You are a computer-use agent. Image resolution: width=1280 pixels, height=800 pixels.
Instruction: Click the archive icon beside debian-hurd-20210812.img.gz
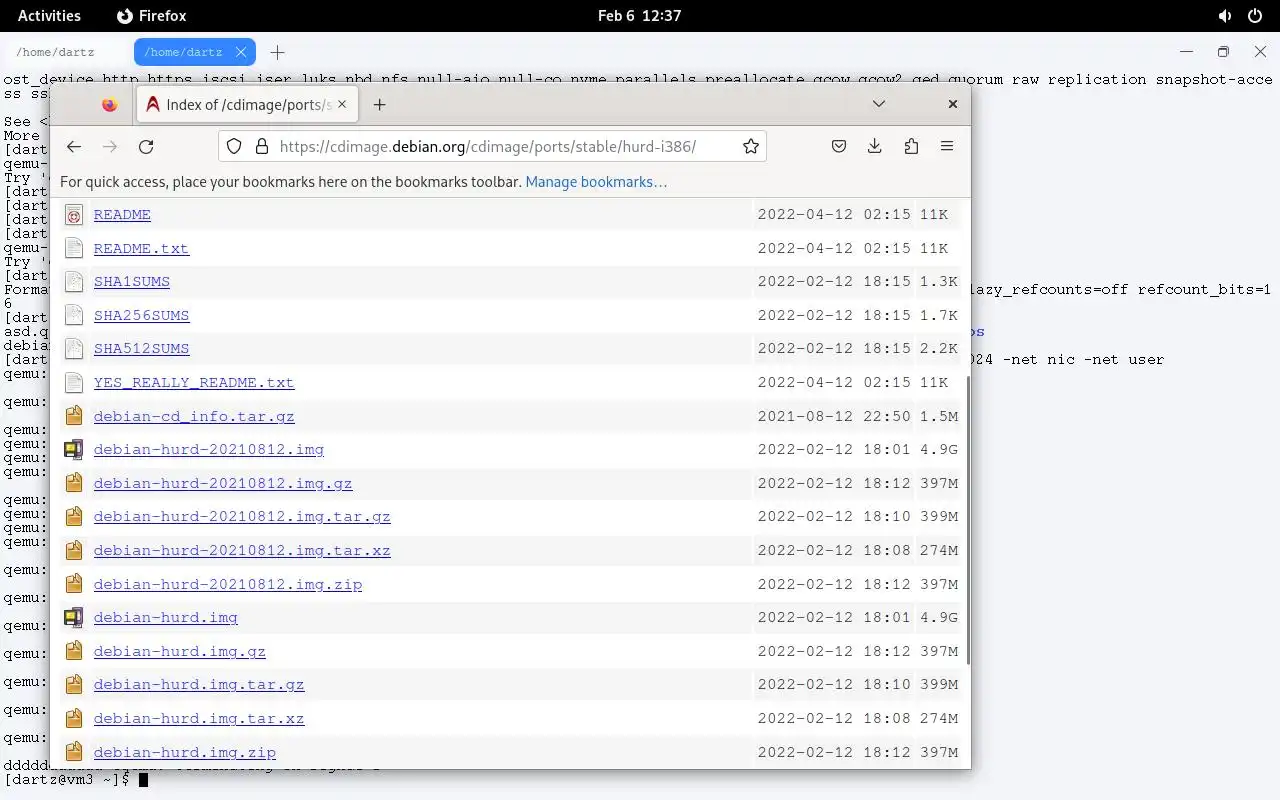tap(73, 483)
